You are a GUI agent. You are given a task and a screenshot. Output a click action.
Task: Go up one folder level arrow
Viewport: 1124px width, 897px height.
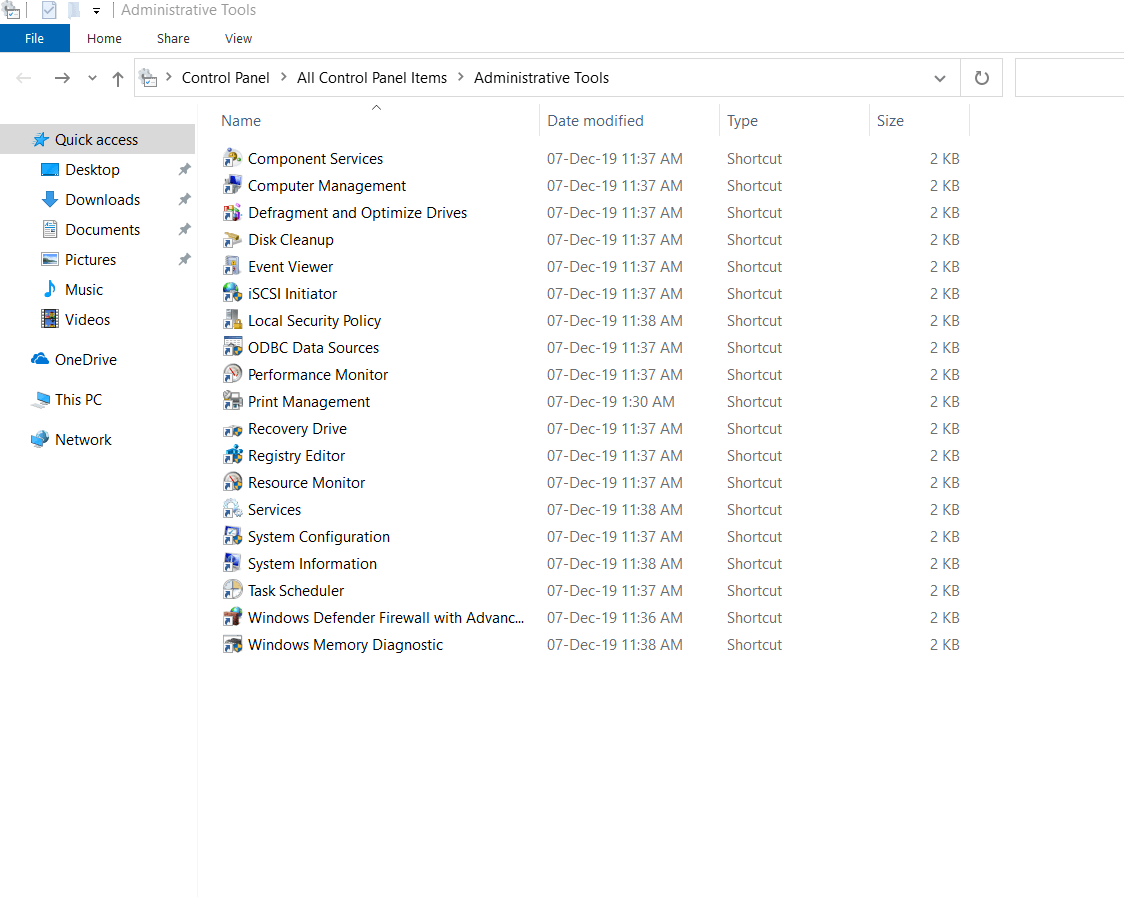[x=118, y=78]
